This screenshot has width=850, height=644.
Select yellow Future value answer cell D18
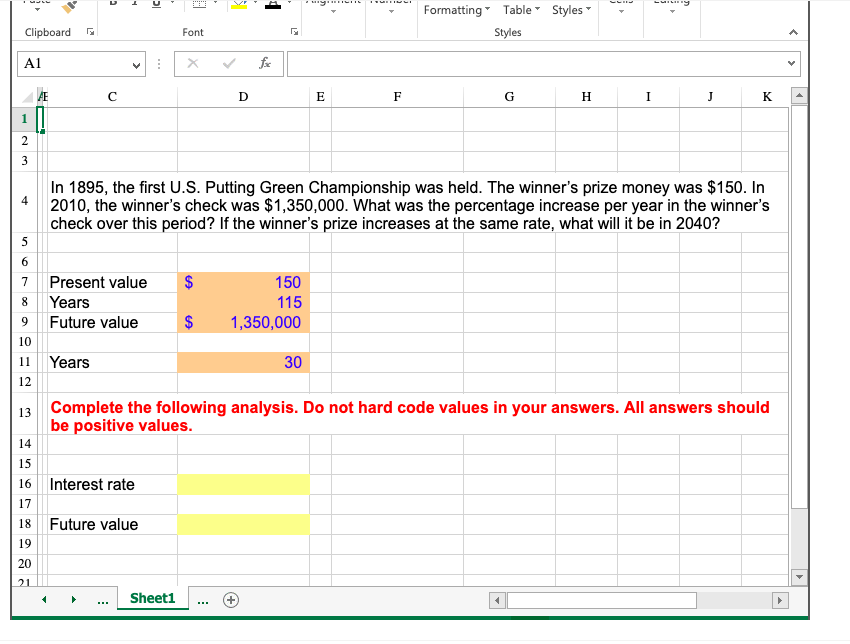point(243,525)
